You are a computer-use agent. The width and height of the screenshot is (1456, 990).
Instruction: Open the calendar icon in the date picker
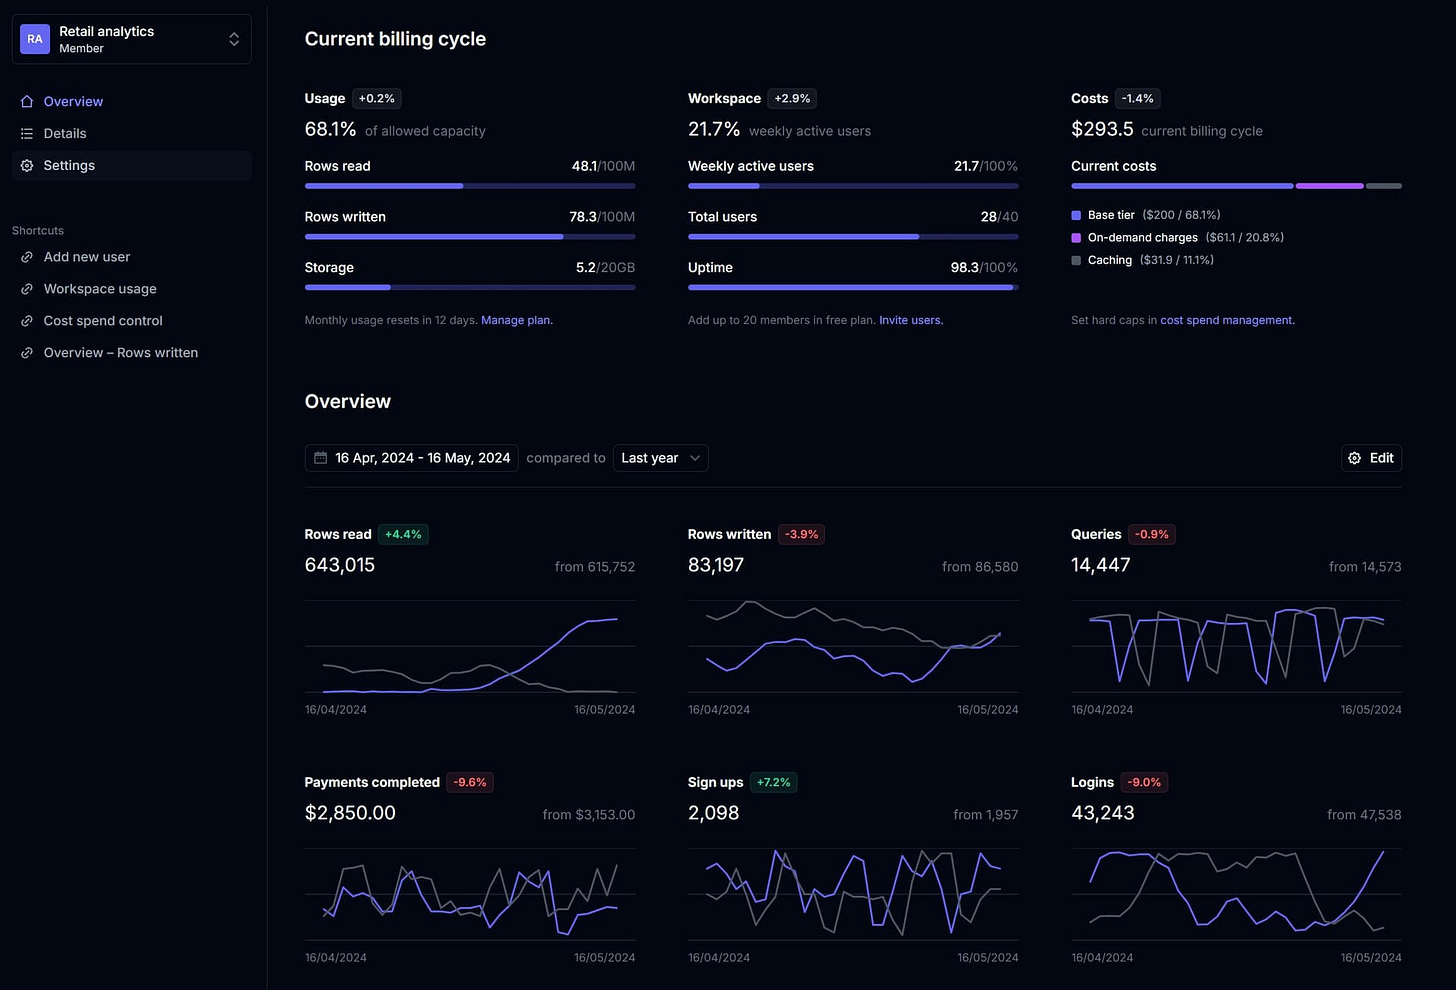(x=320, y=457)
